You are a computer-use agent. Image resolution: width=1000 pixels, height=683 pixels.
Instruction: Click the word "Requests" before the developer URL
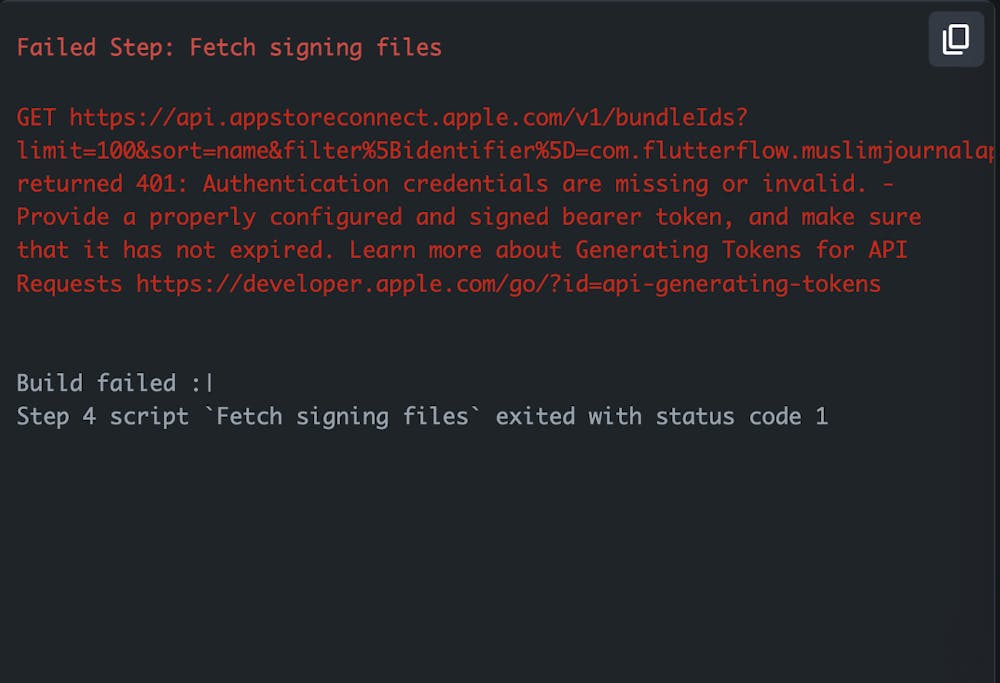coord(69,284)
